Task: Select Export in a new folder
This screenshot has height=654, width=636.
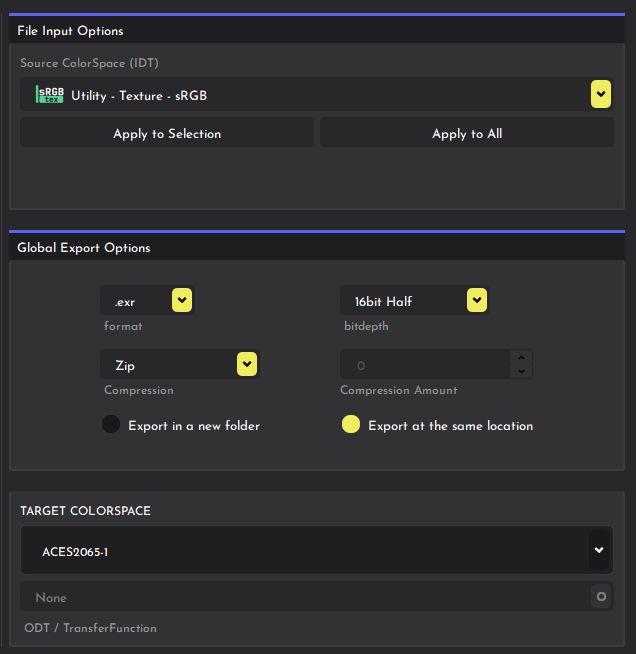Action: point(111,425)
